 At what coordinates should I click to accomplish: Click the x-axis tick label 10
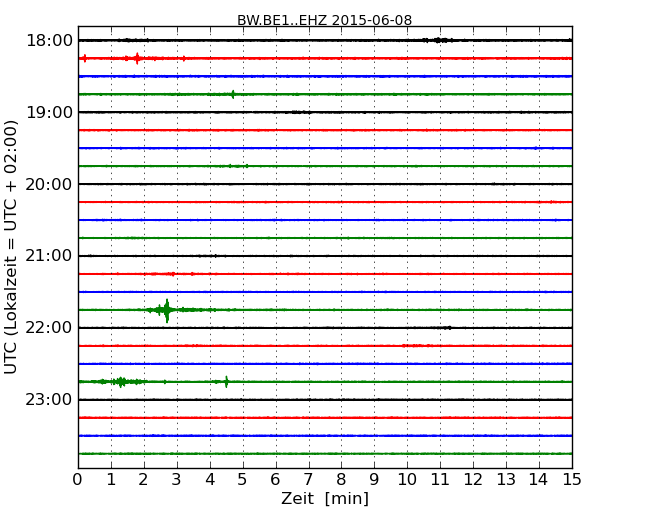coord(407,480)
